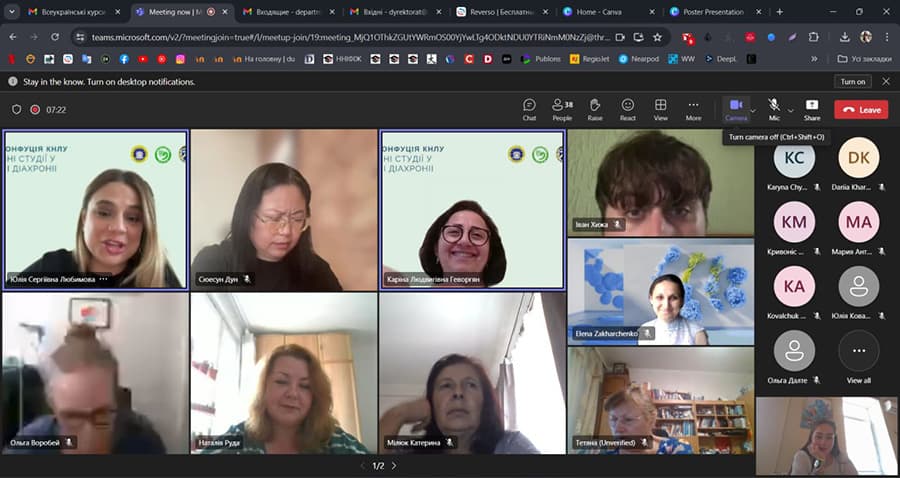
Task: Show more bookmarks overflow chevron
Action: [x=814, y=59]
